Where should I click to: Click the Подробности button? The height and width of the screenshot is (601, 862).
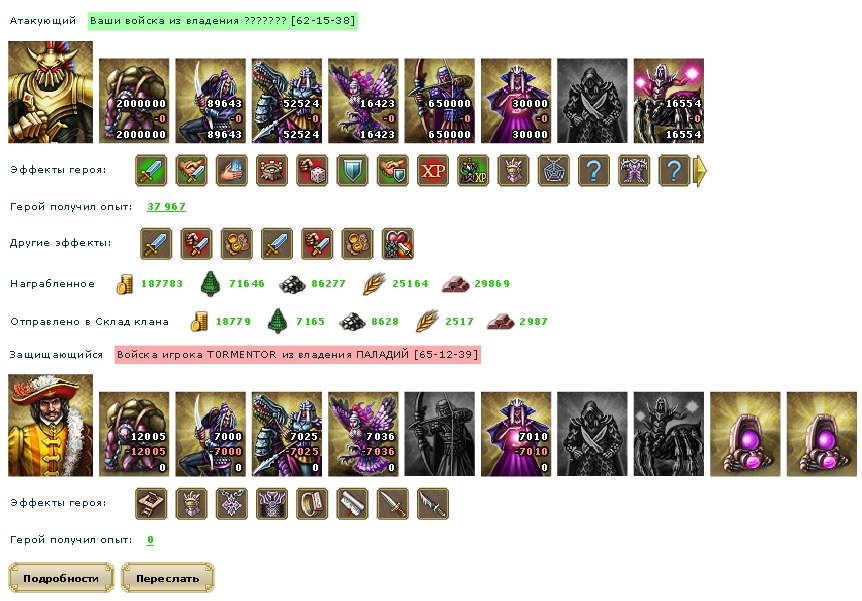tap(61, 578)
